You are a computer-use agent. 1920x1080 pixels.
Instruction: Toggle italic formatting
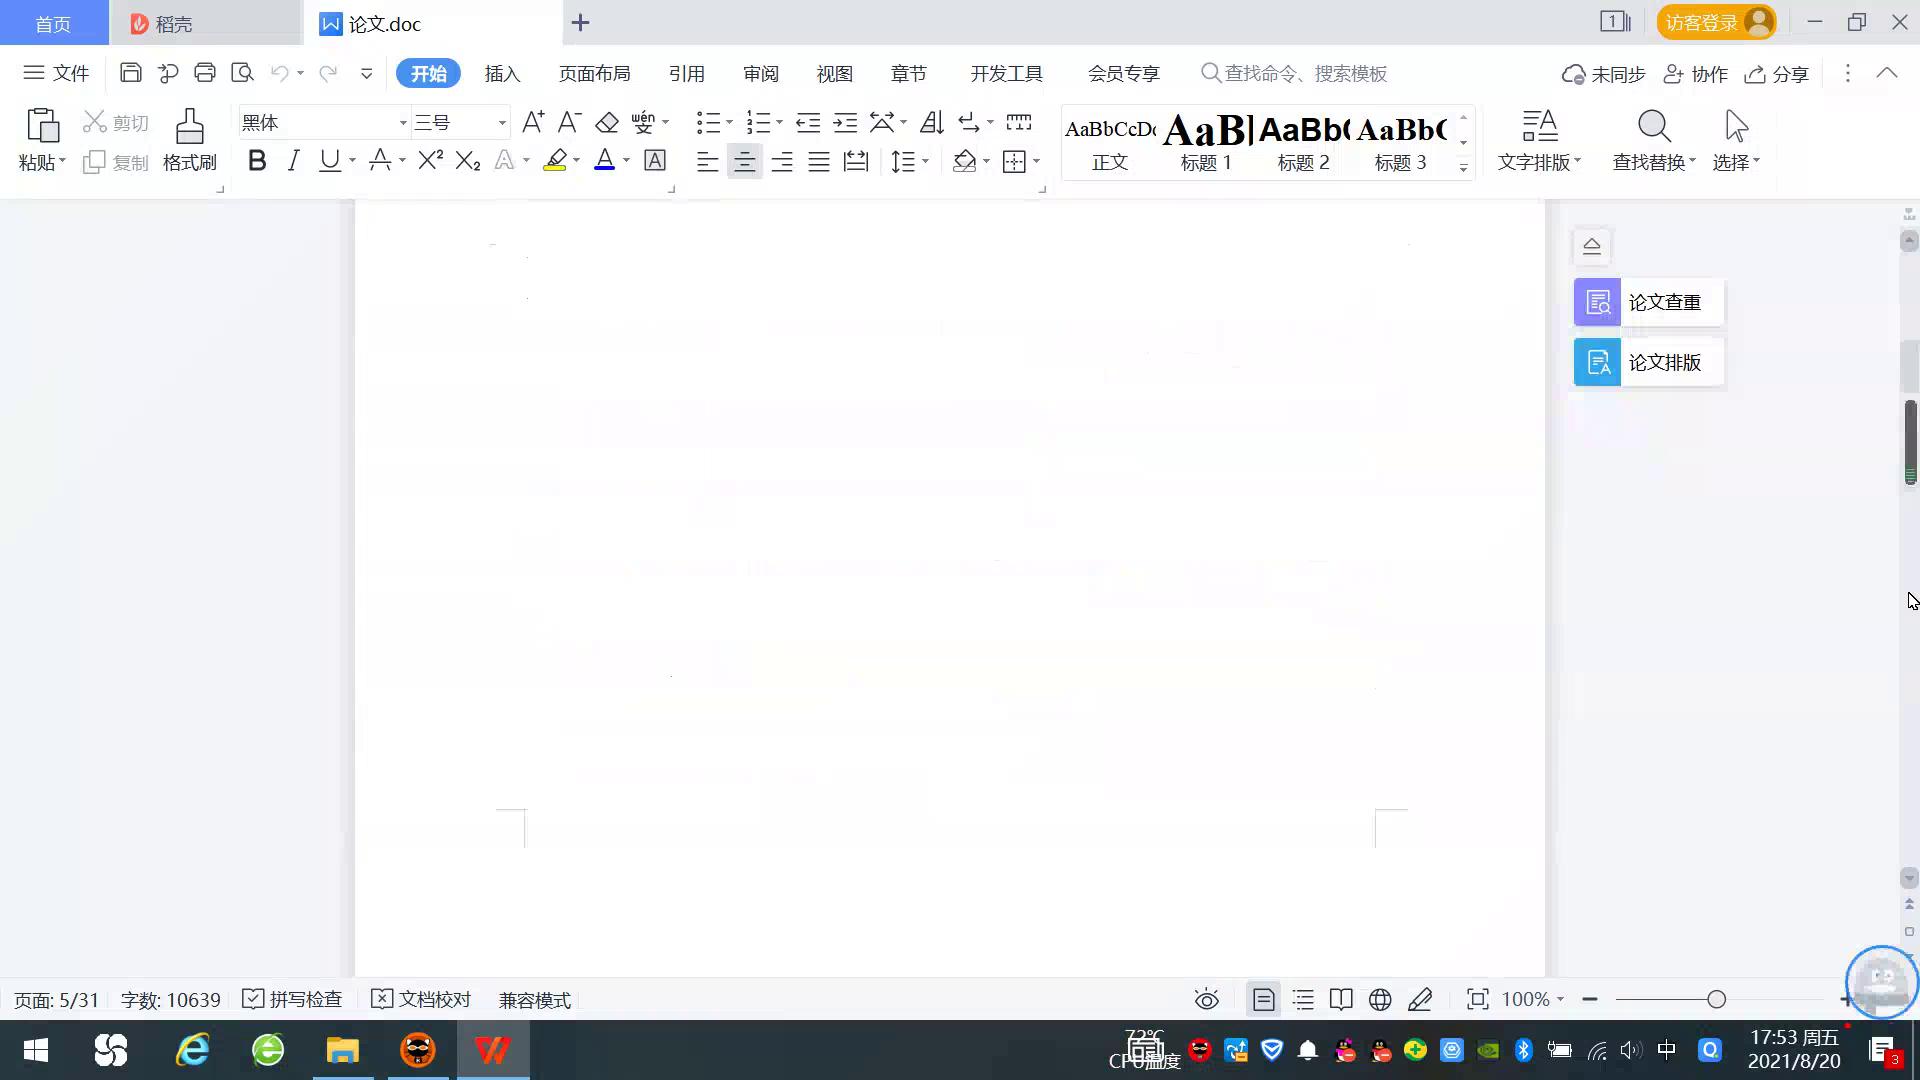(x=292, y=160)
